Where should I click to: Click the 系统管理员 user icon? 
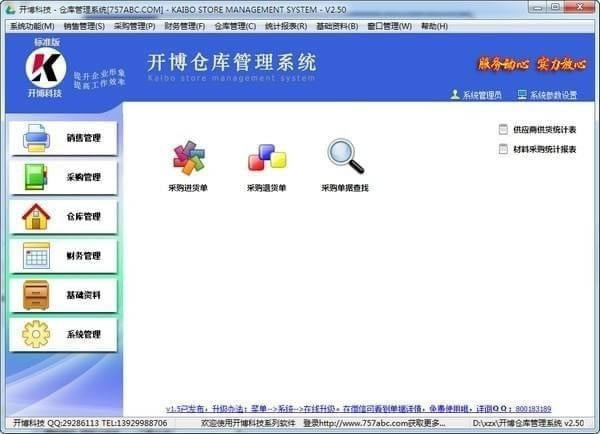coord(455,94)
